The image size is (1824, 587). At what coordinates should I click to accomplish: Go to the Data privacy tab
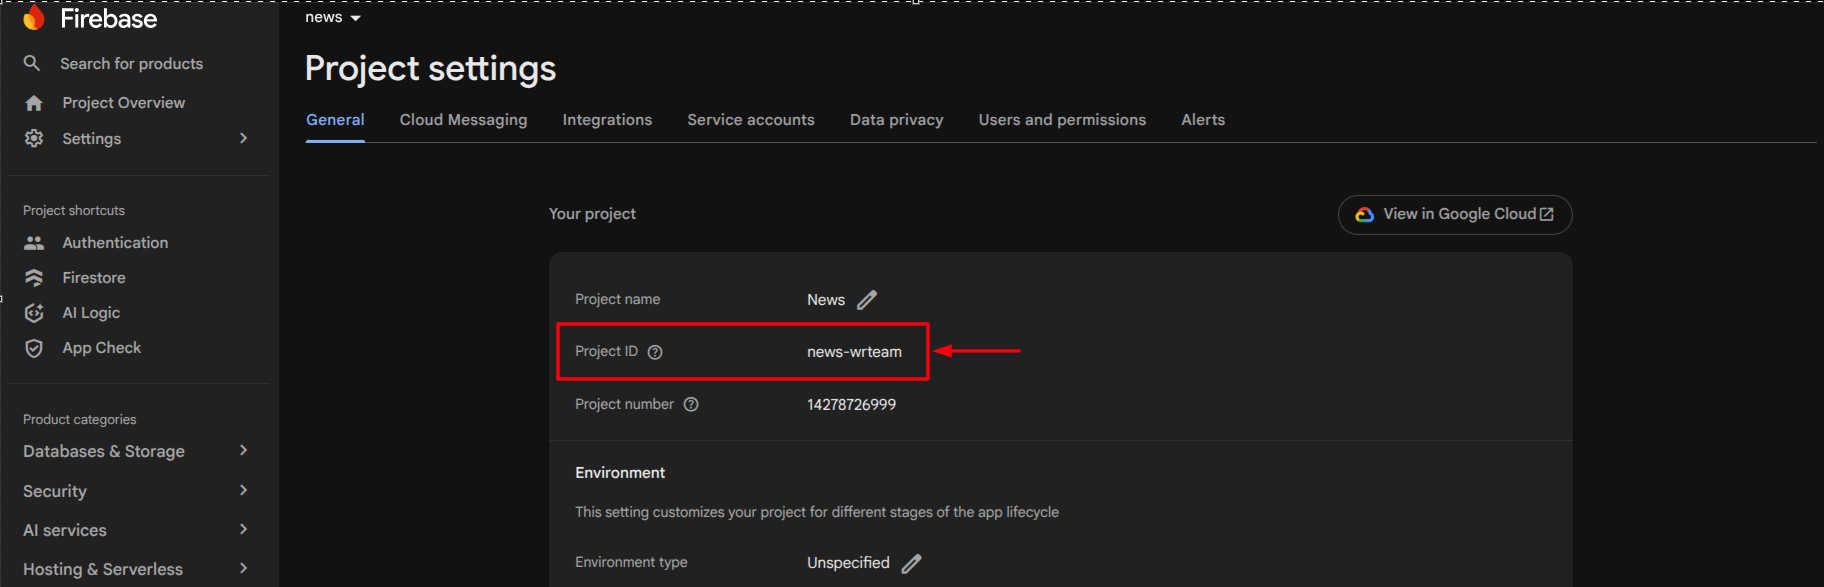(x=897, y=120)
